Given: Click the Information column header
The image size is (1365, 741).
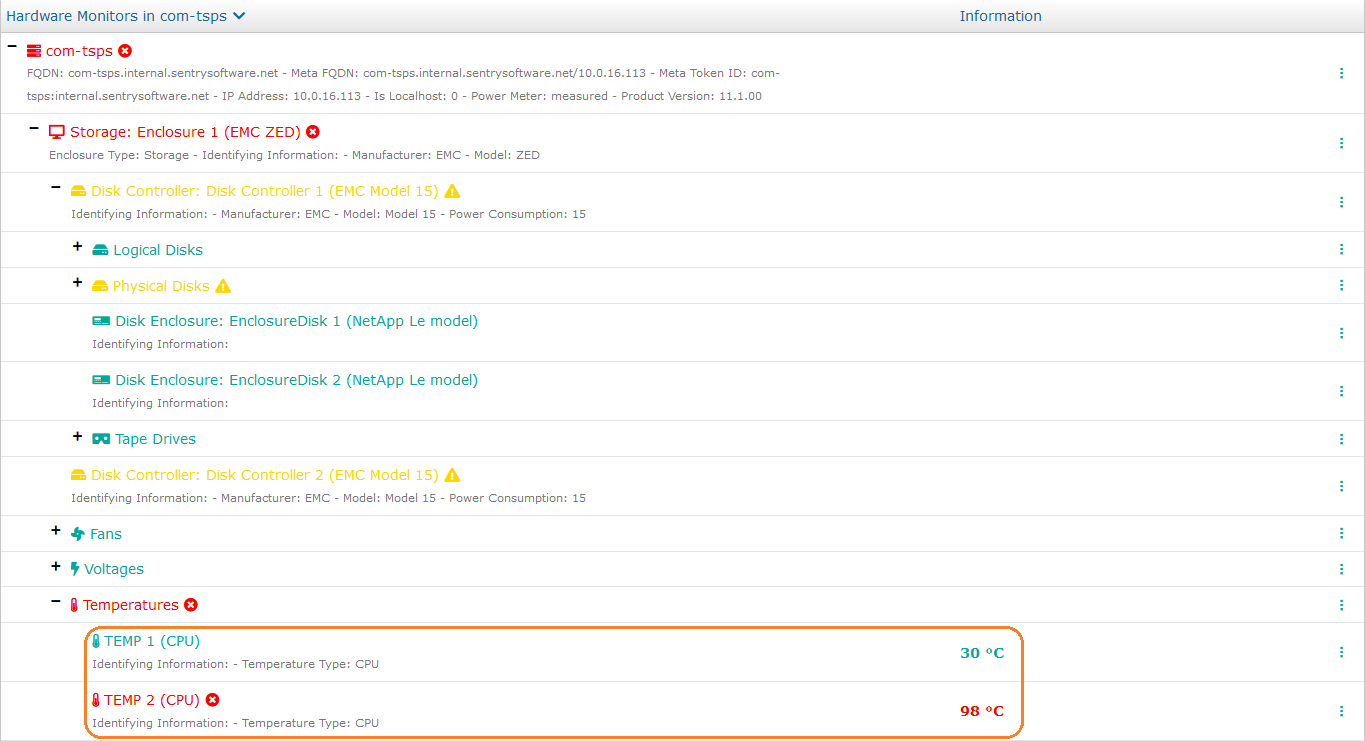Looking at the screenshot, I should tap(1000, 16).
